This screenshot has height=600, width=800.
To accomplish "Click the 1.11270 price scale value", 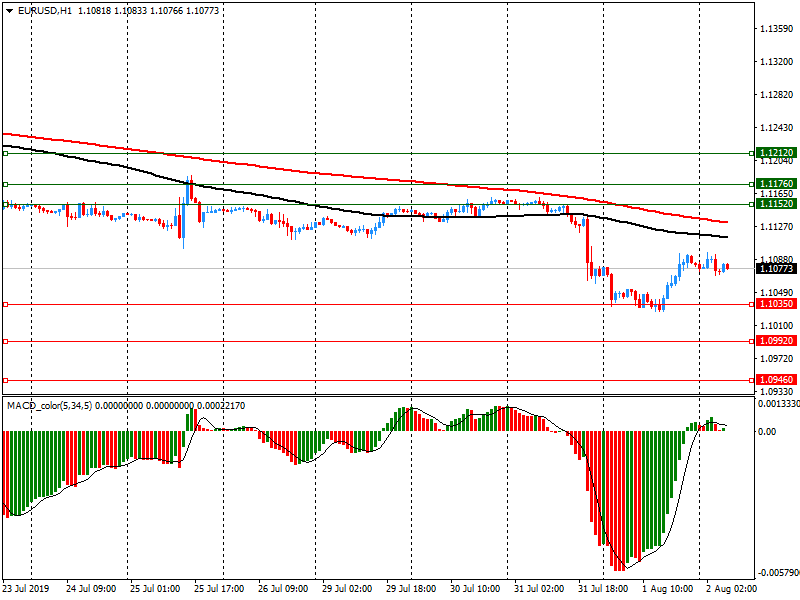I will tap(777, 227).
